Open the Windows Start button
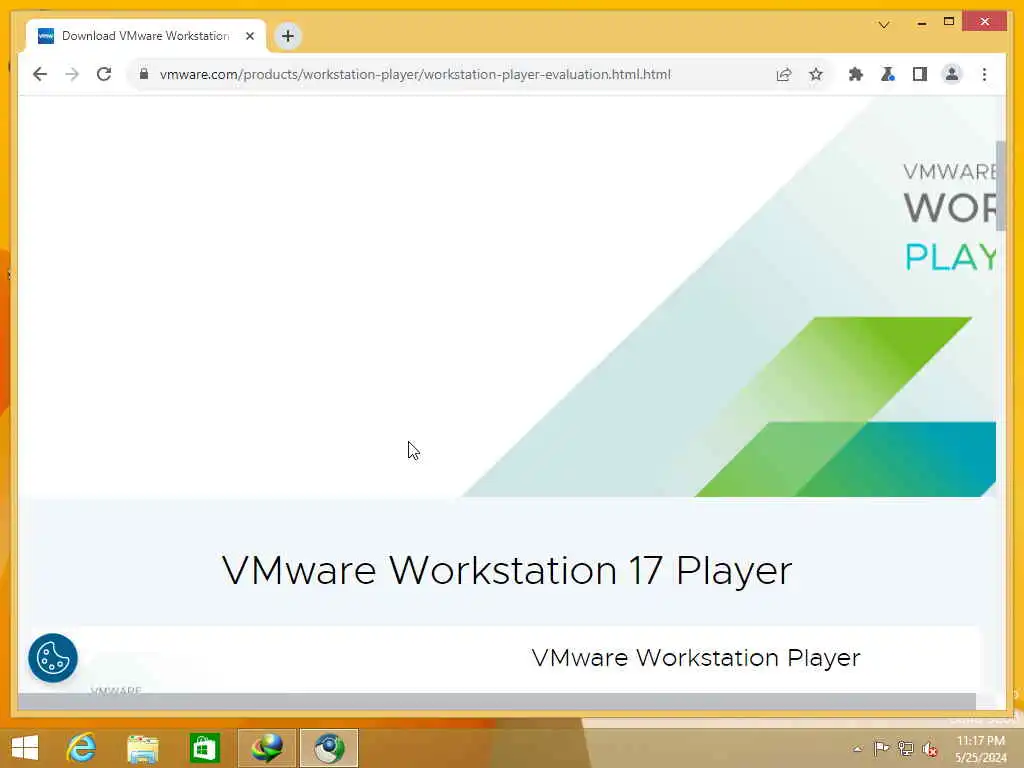1024x768 pixels. pyautogui.click(x=25, y=748)
